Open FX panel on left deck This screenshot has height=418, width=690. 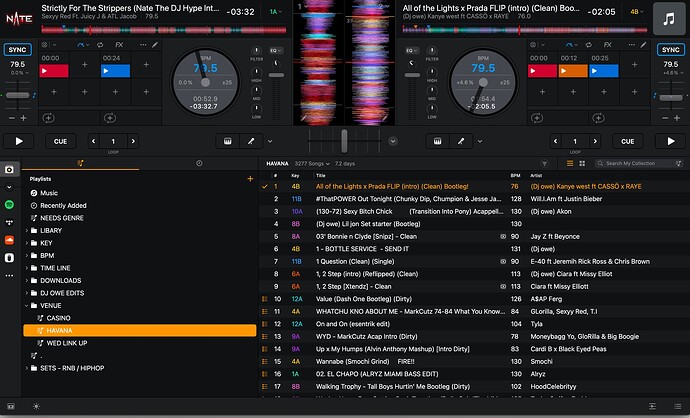(x=119, y=45)
